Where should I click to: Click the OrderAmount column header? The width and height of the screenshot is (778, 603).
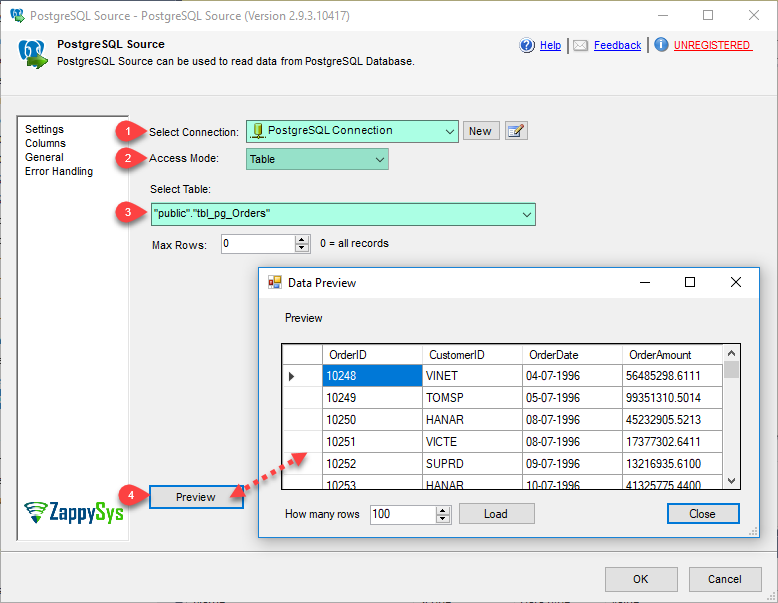tap(672, 355)
